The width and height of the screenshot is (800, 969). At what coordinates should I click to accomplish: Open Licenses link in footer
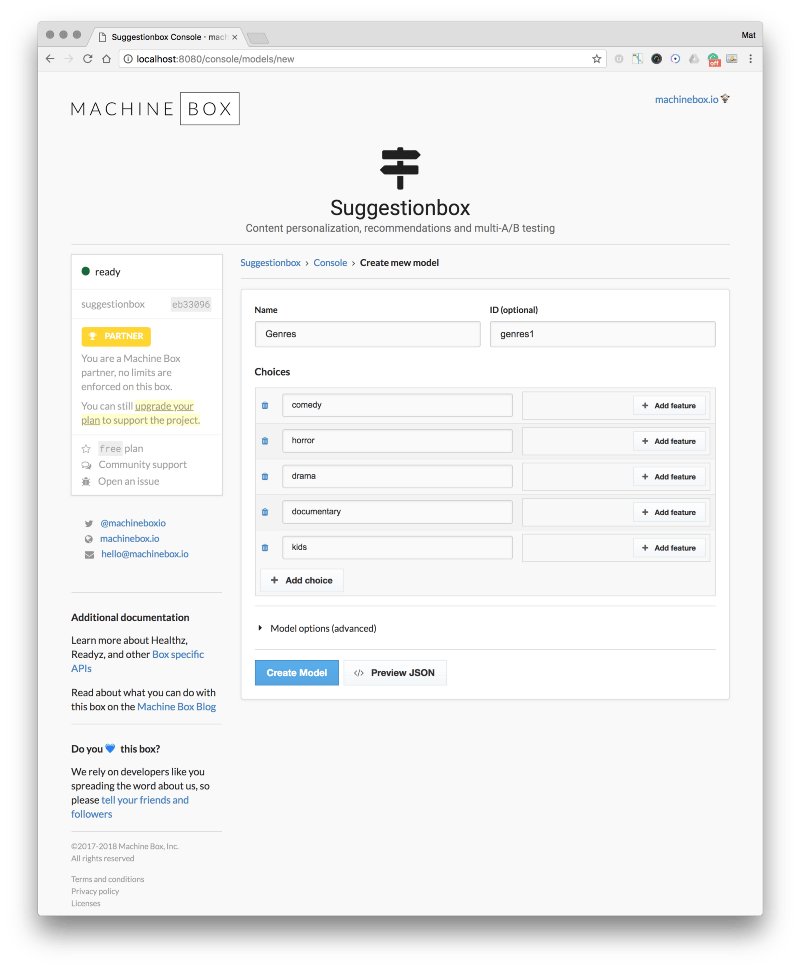coord(85,903)
